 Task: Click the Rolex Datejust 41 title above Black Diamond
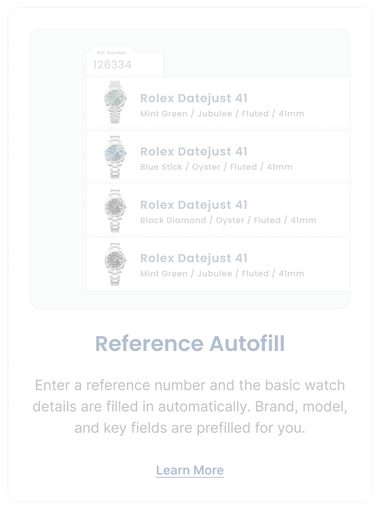[x=194, y=205]
